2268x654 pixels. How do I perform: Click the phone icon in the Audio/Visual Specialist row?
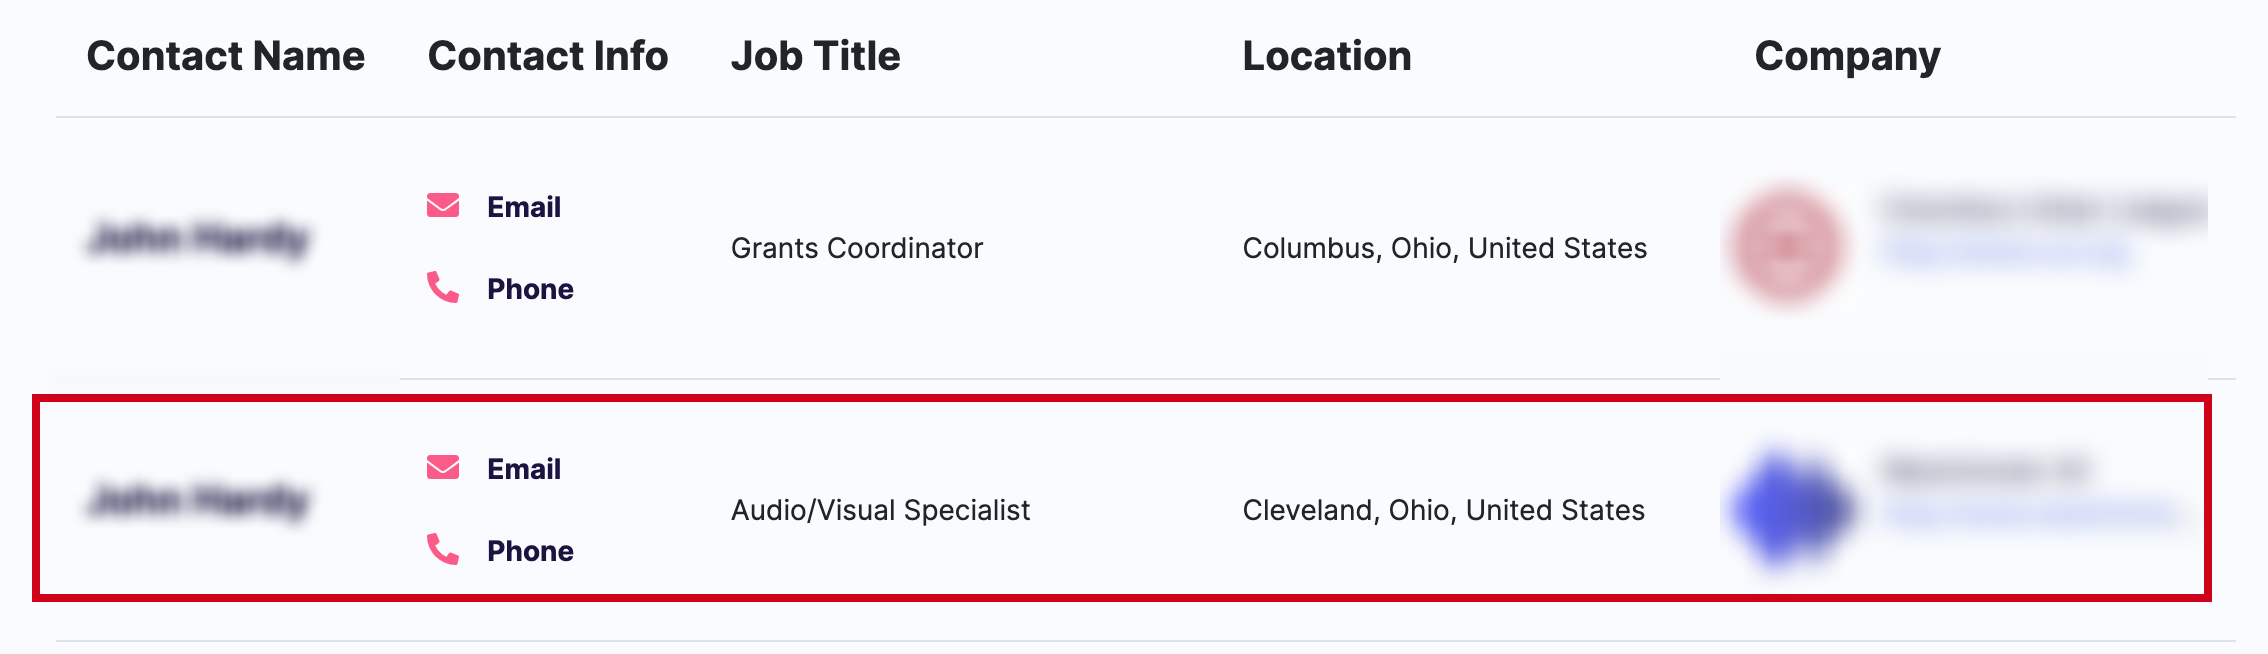pyautogui.click(x=443, y=550)
